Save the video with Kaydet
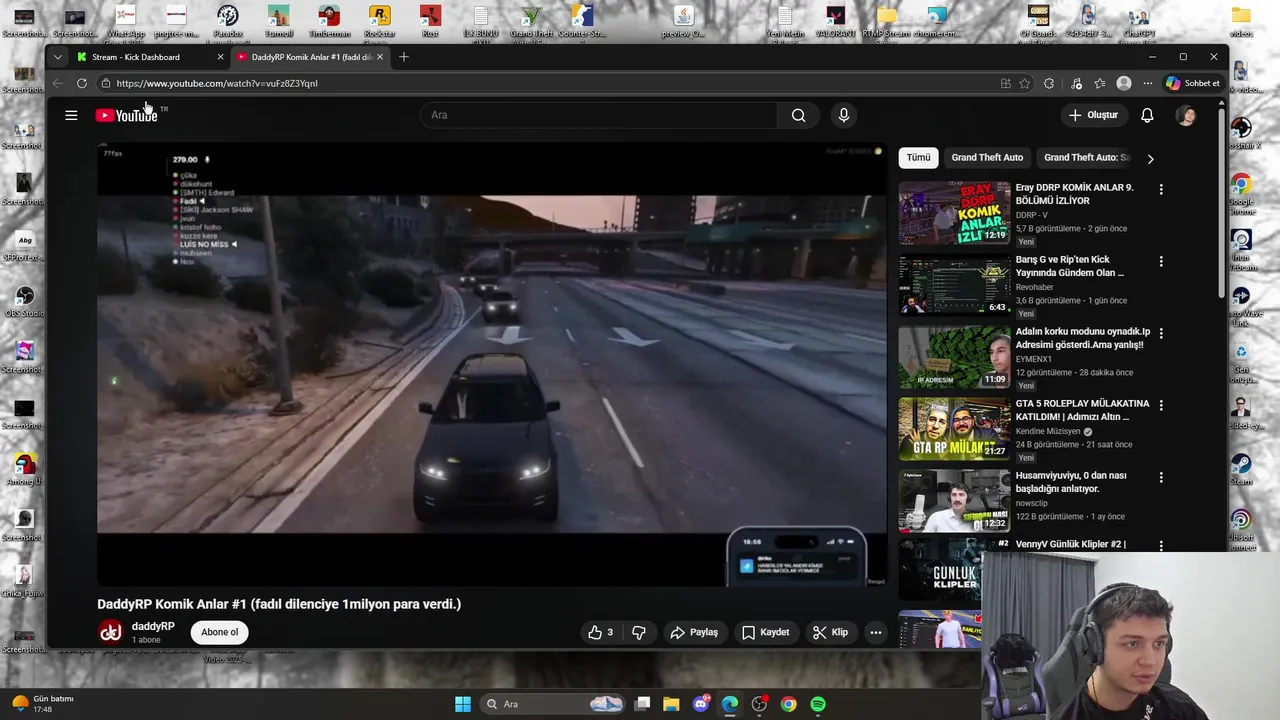This screenshot has width=1280, height=720. click(765, 632)
